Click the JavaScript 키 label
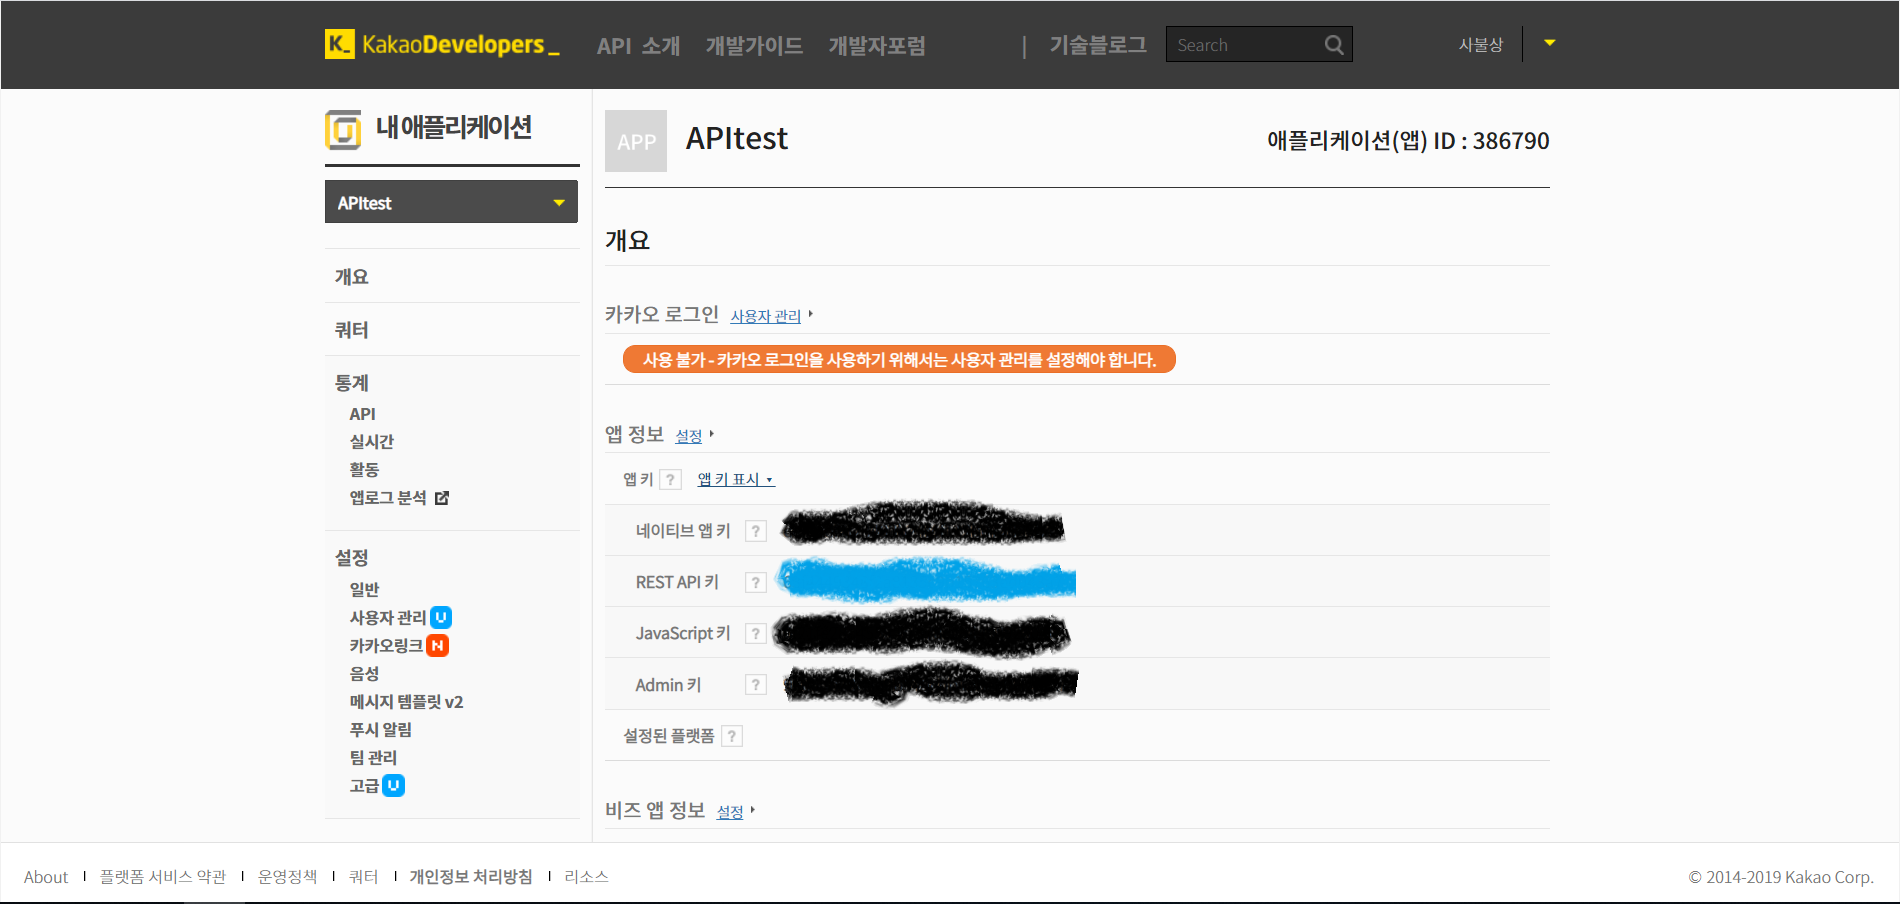Image resolution: width=1900 pixels, height=904 pixels. click(683, 633)
